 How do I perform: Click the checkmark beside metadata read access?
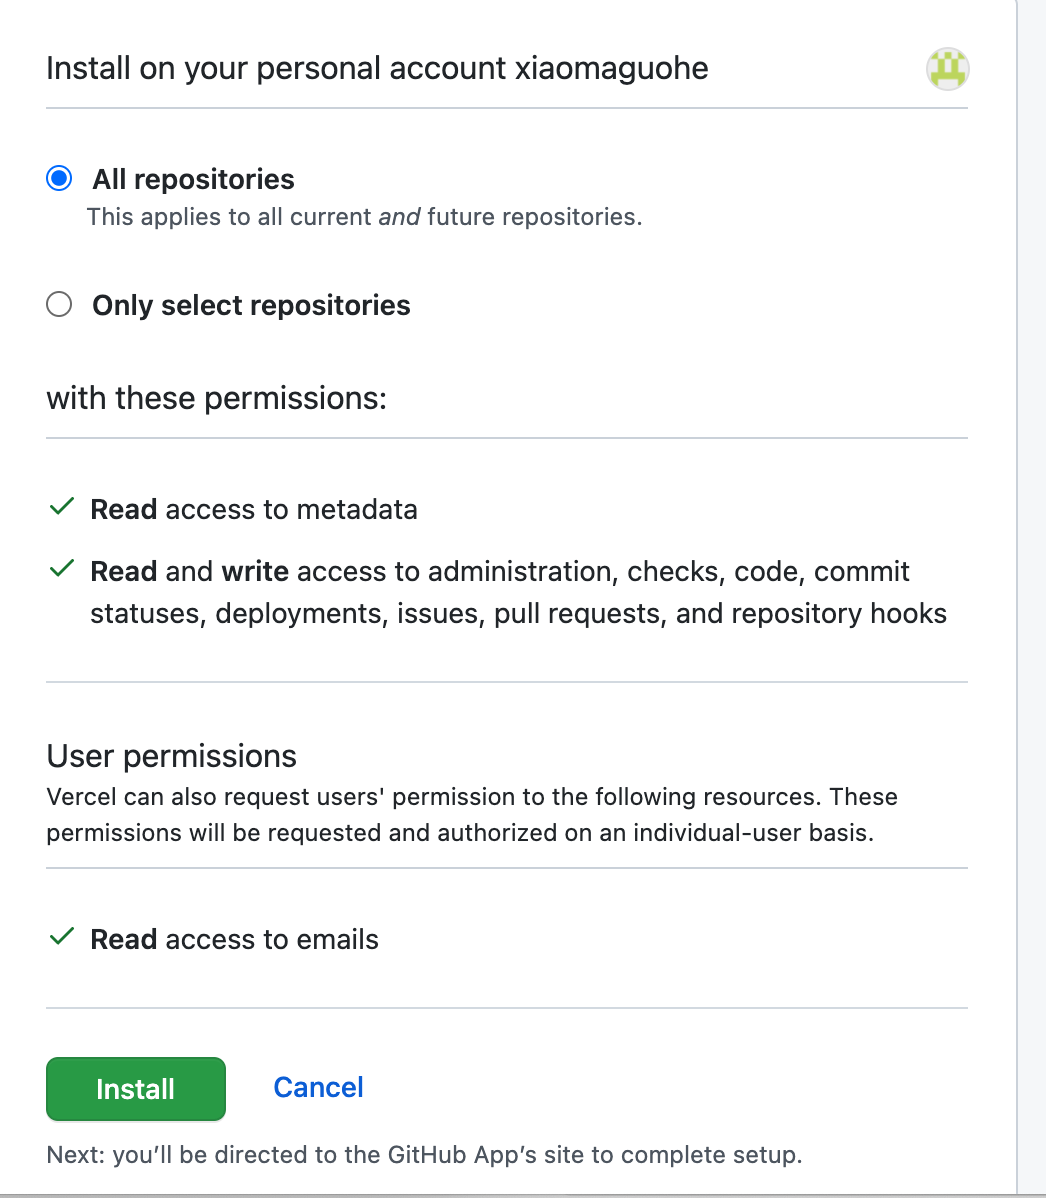coord(62,508)
